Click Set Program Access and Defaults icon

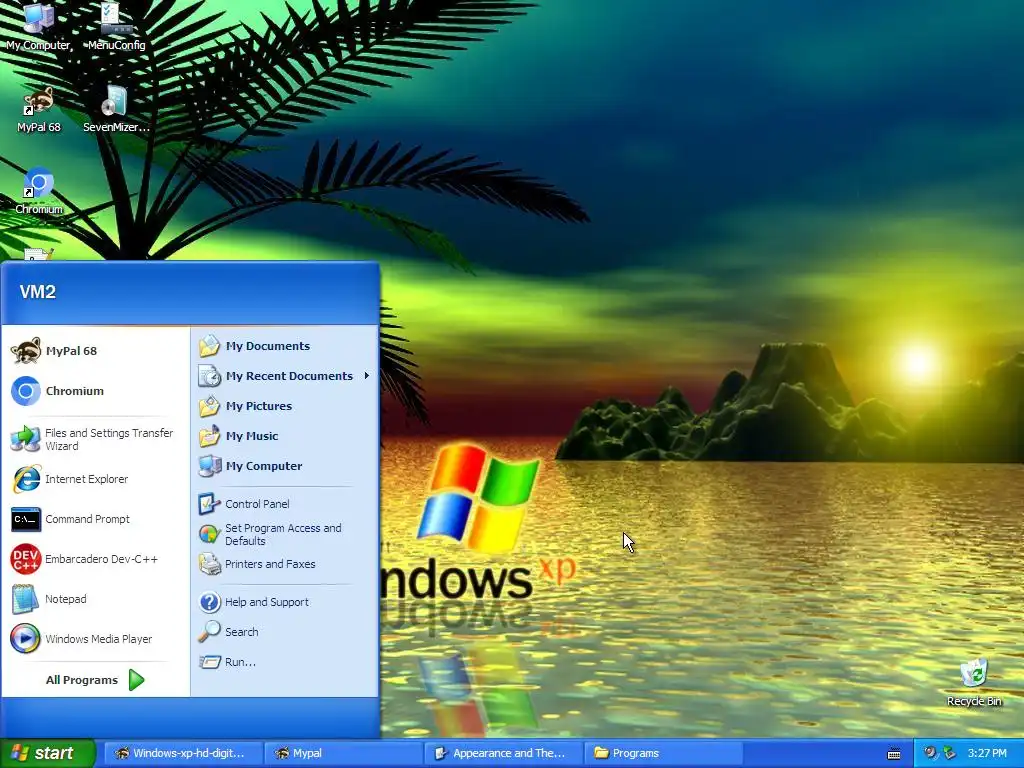coord(210,534)
